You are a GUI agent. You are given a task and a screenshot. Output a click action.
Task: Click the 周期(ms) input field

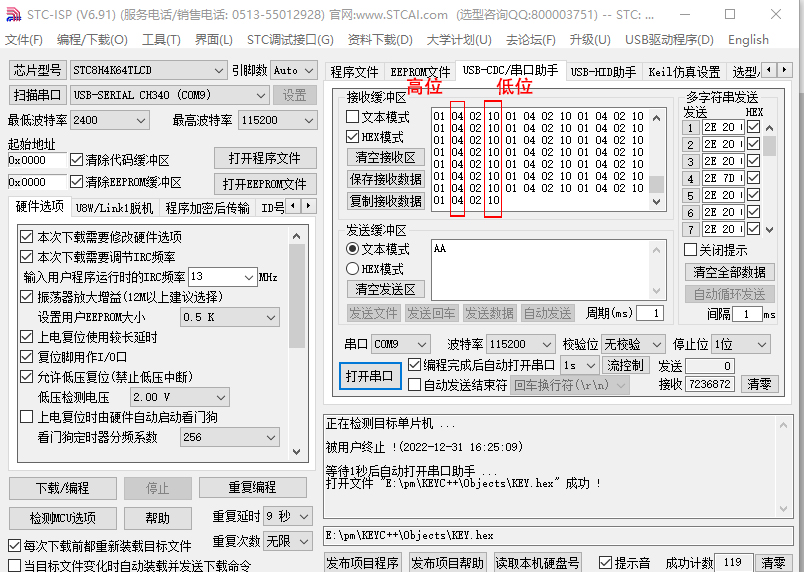coord(650,313)
